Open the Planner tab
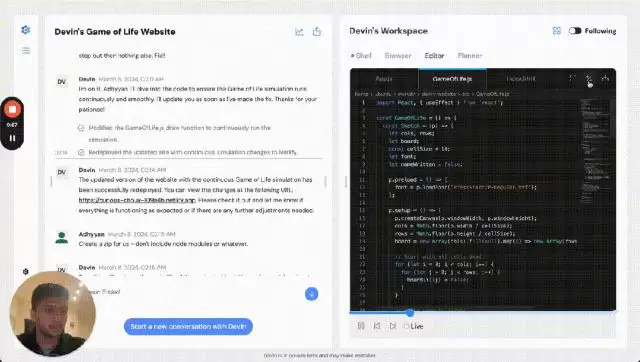The width and height of the screenshot is (640, 362). coord(470,56)
